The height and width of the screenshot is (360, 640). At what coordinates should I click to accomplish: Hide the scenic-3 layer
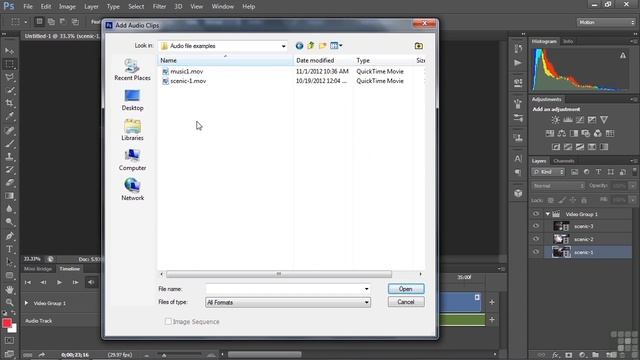pos(536,226)
